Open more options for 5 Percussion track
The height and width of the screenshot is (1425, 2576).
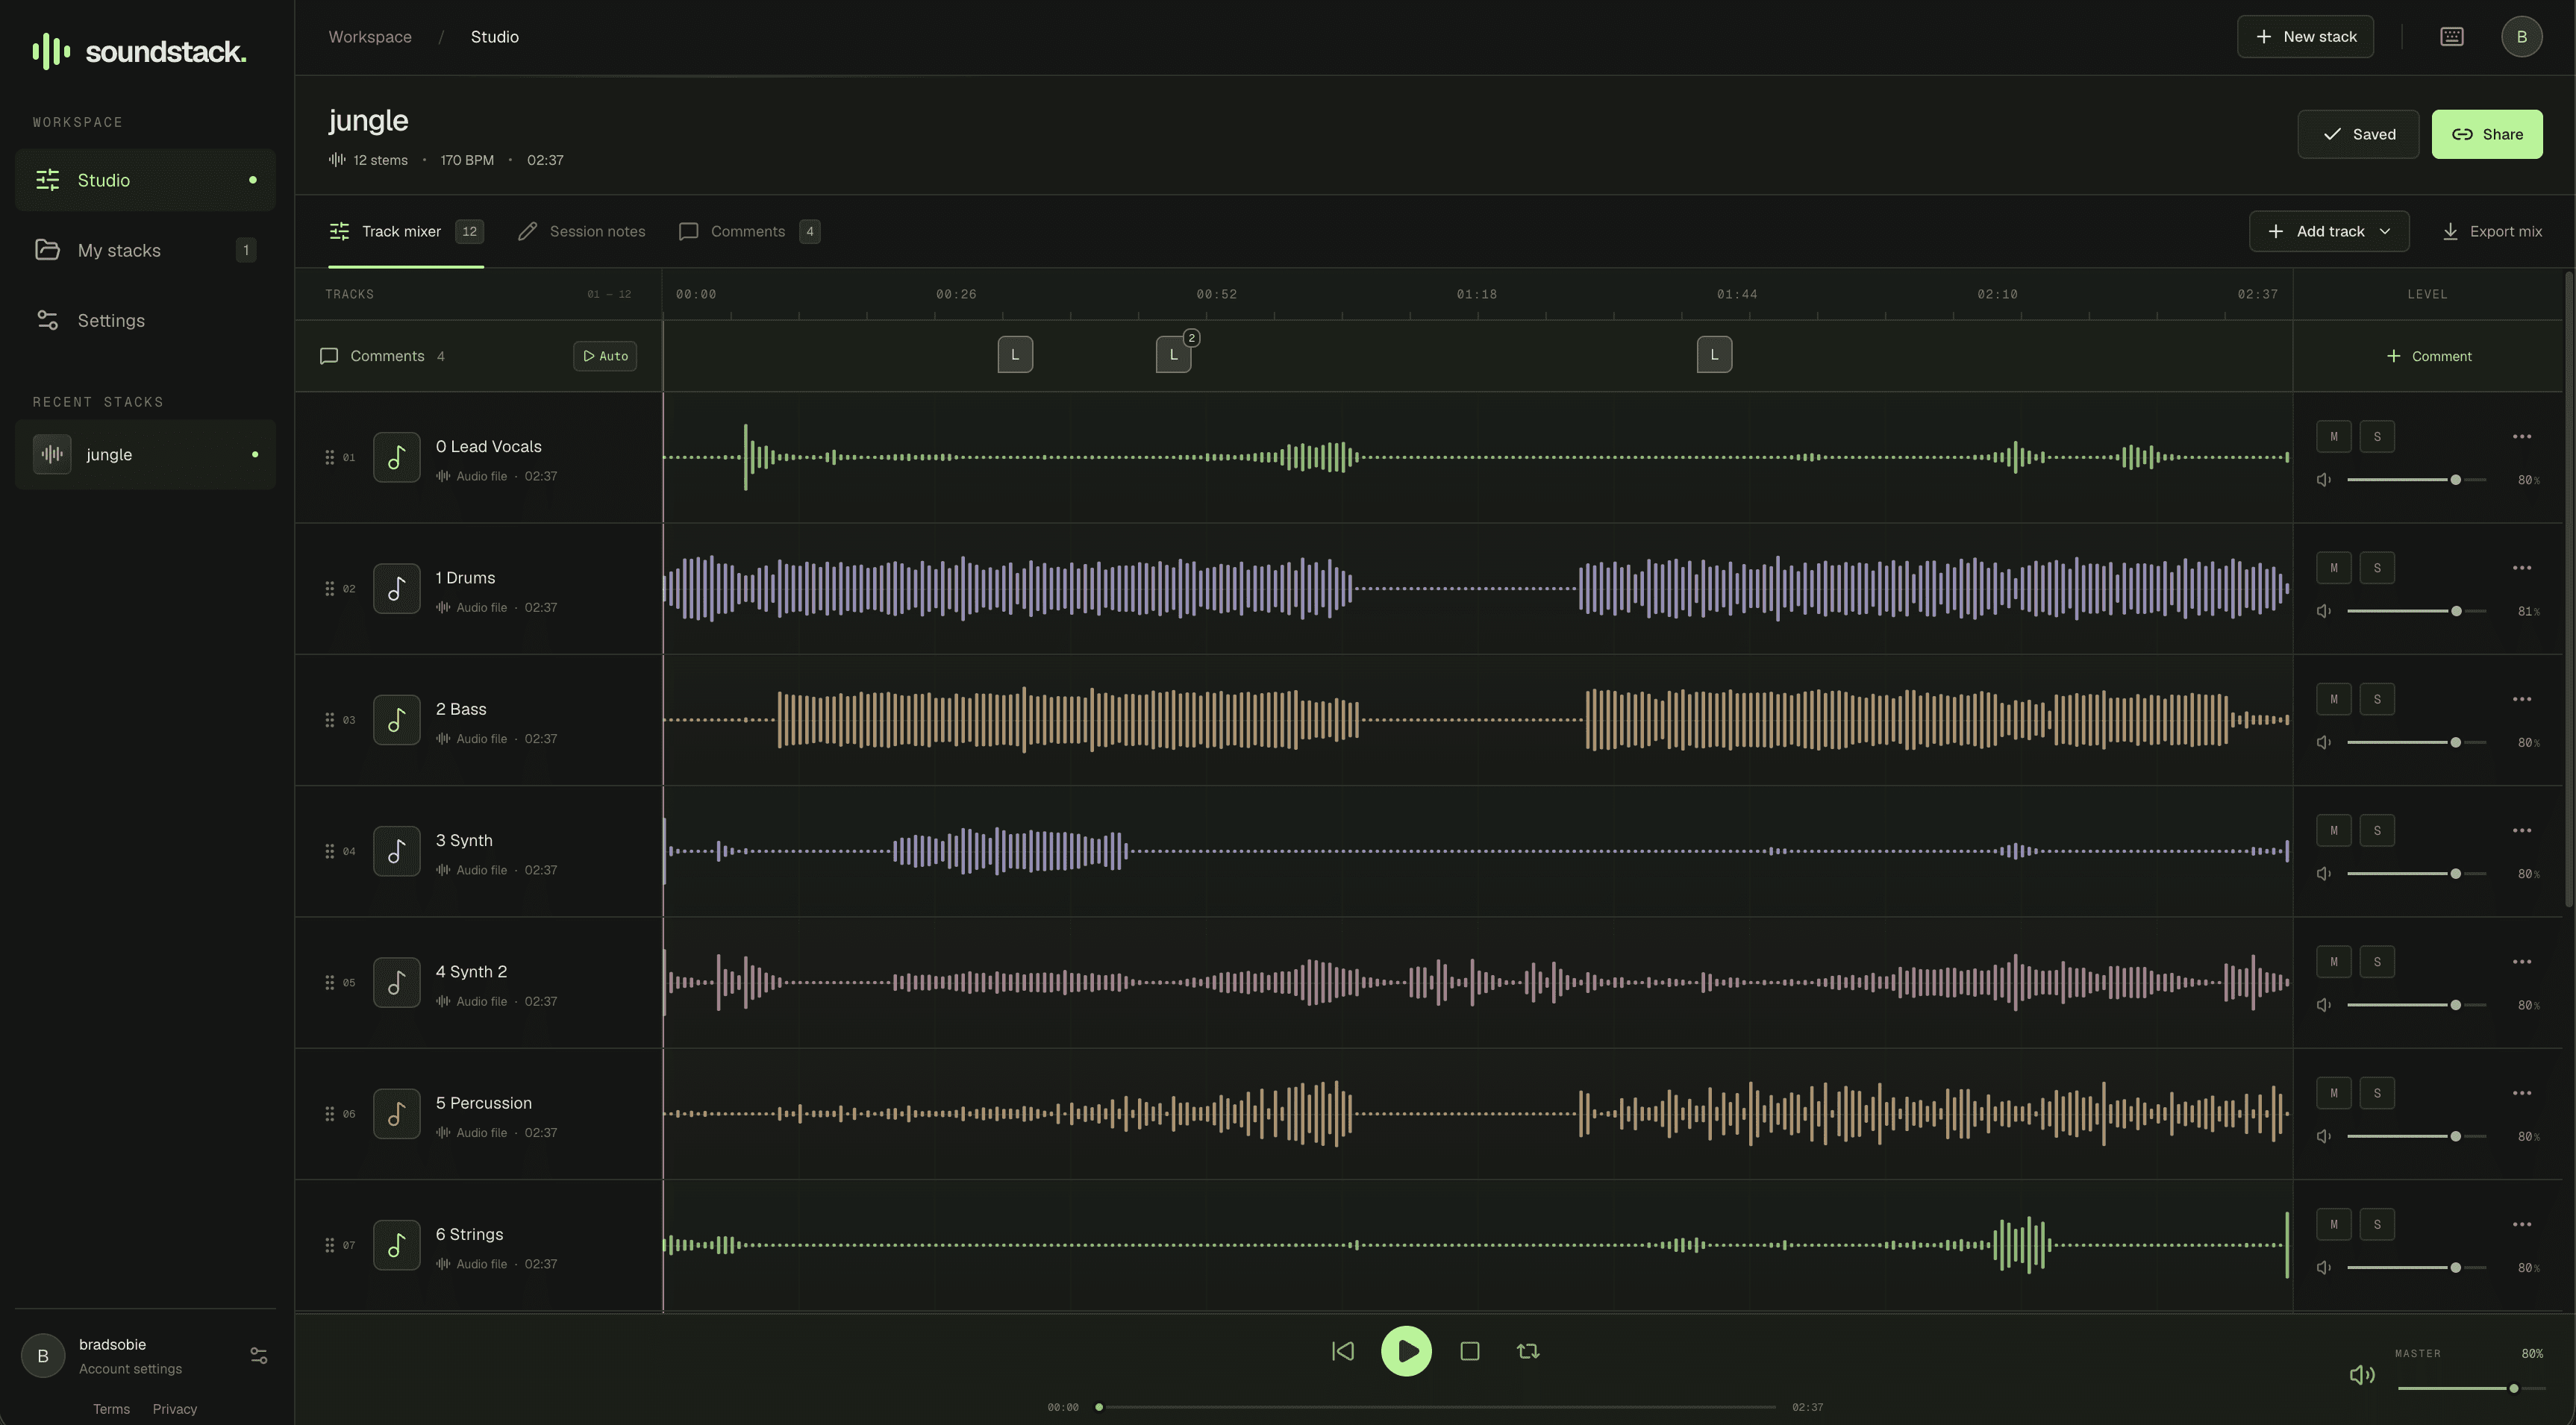pyautogui.click(x=2522, y=1093)
